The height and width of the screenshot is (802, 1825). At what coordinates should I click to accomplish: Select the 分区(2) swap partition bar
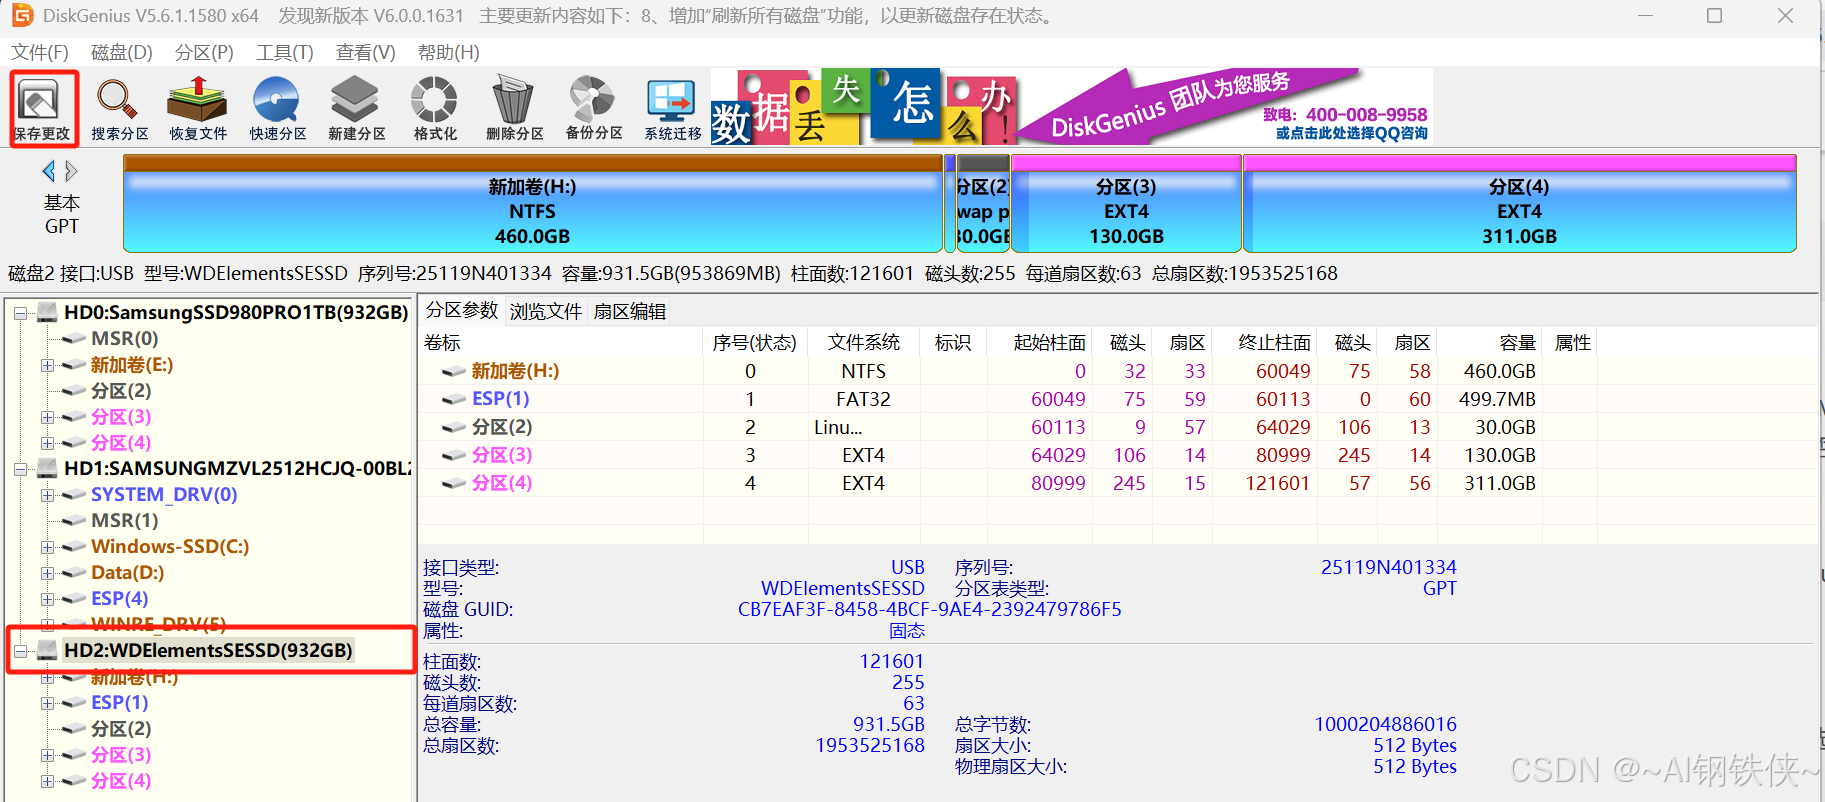pos(983,204)
